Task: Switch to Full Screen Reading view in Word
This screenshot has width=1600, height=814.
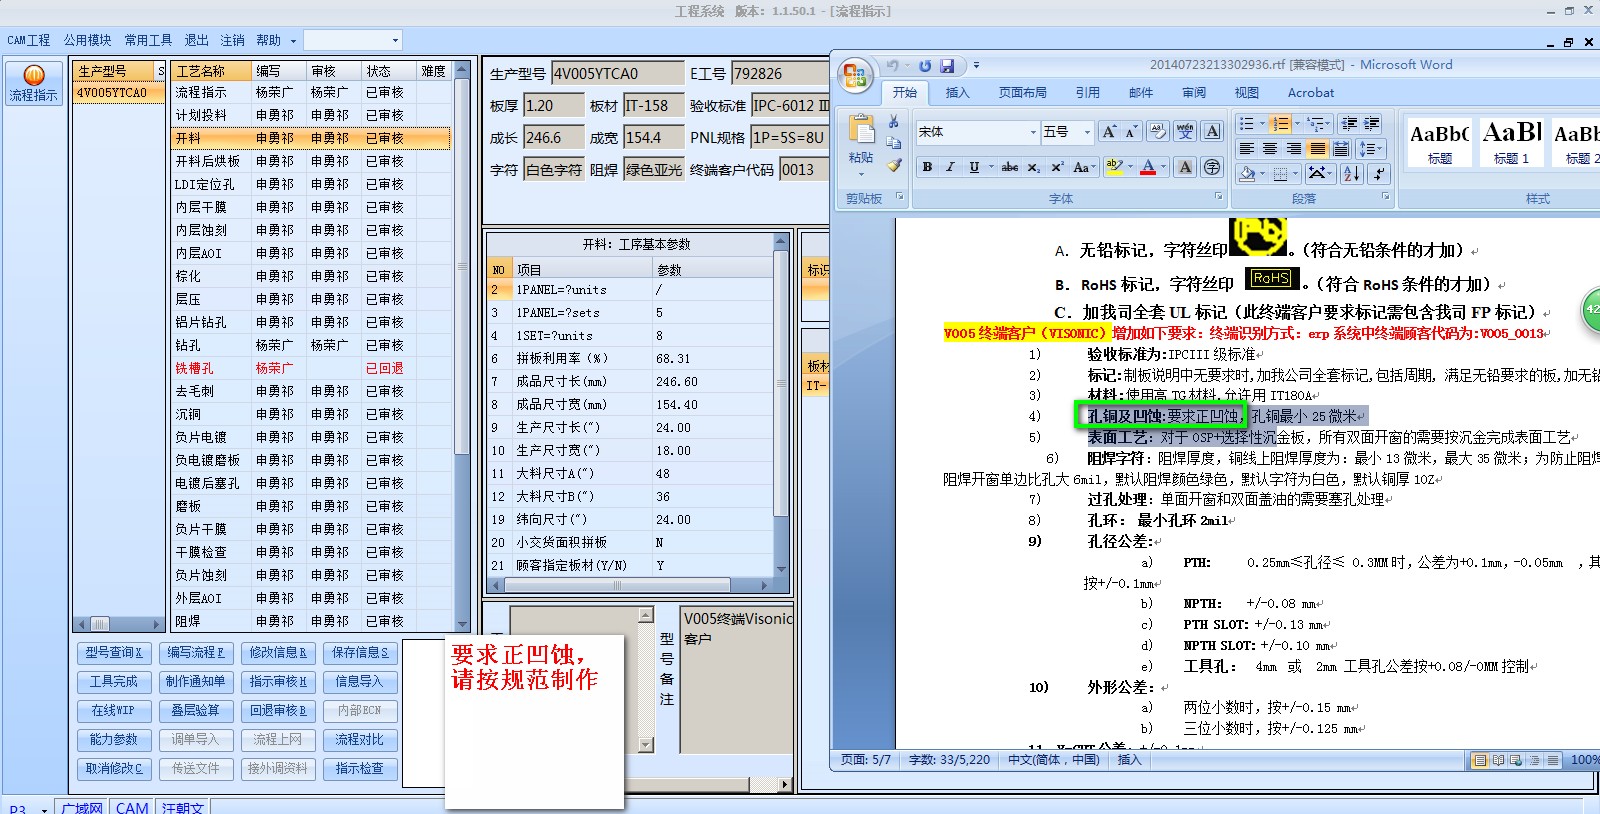Action: click(x=1498, y=760)
